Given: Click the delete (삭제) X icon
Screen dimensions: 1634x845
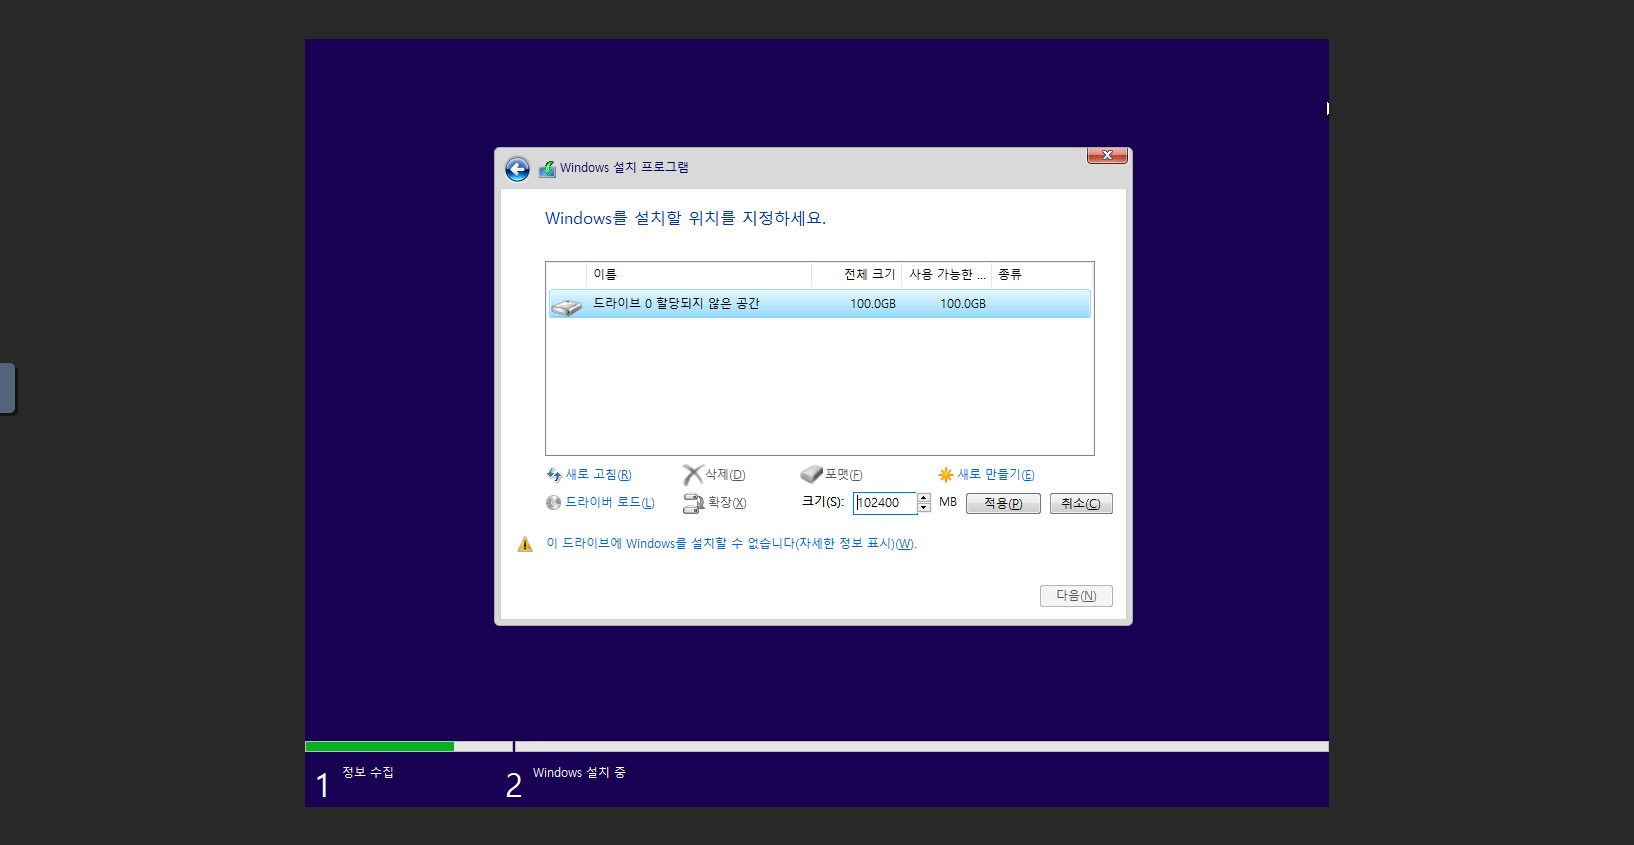Looking at the screenshot, I should [x=692, y=475].
